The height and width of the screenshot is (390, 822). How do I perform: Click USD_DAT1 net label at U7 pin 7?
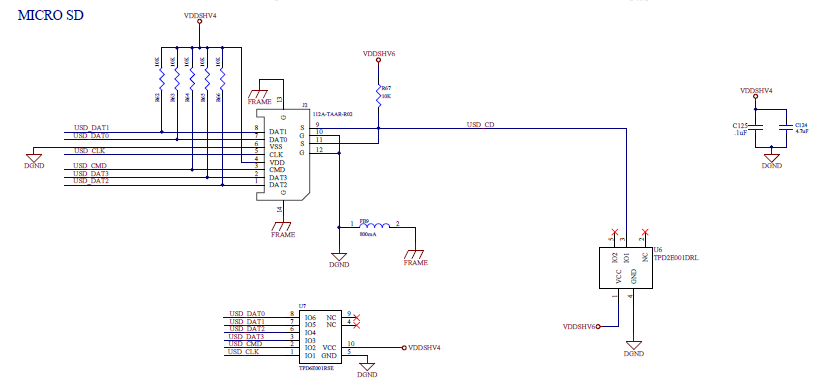coord(247,321)
